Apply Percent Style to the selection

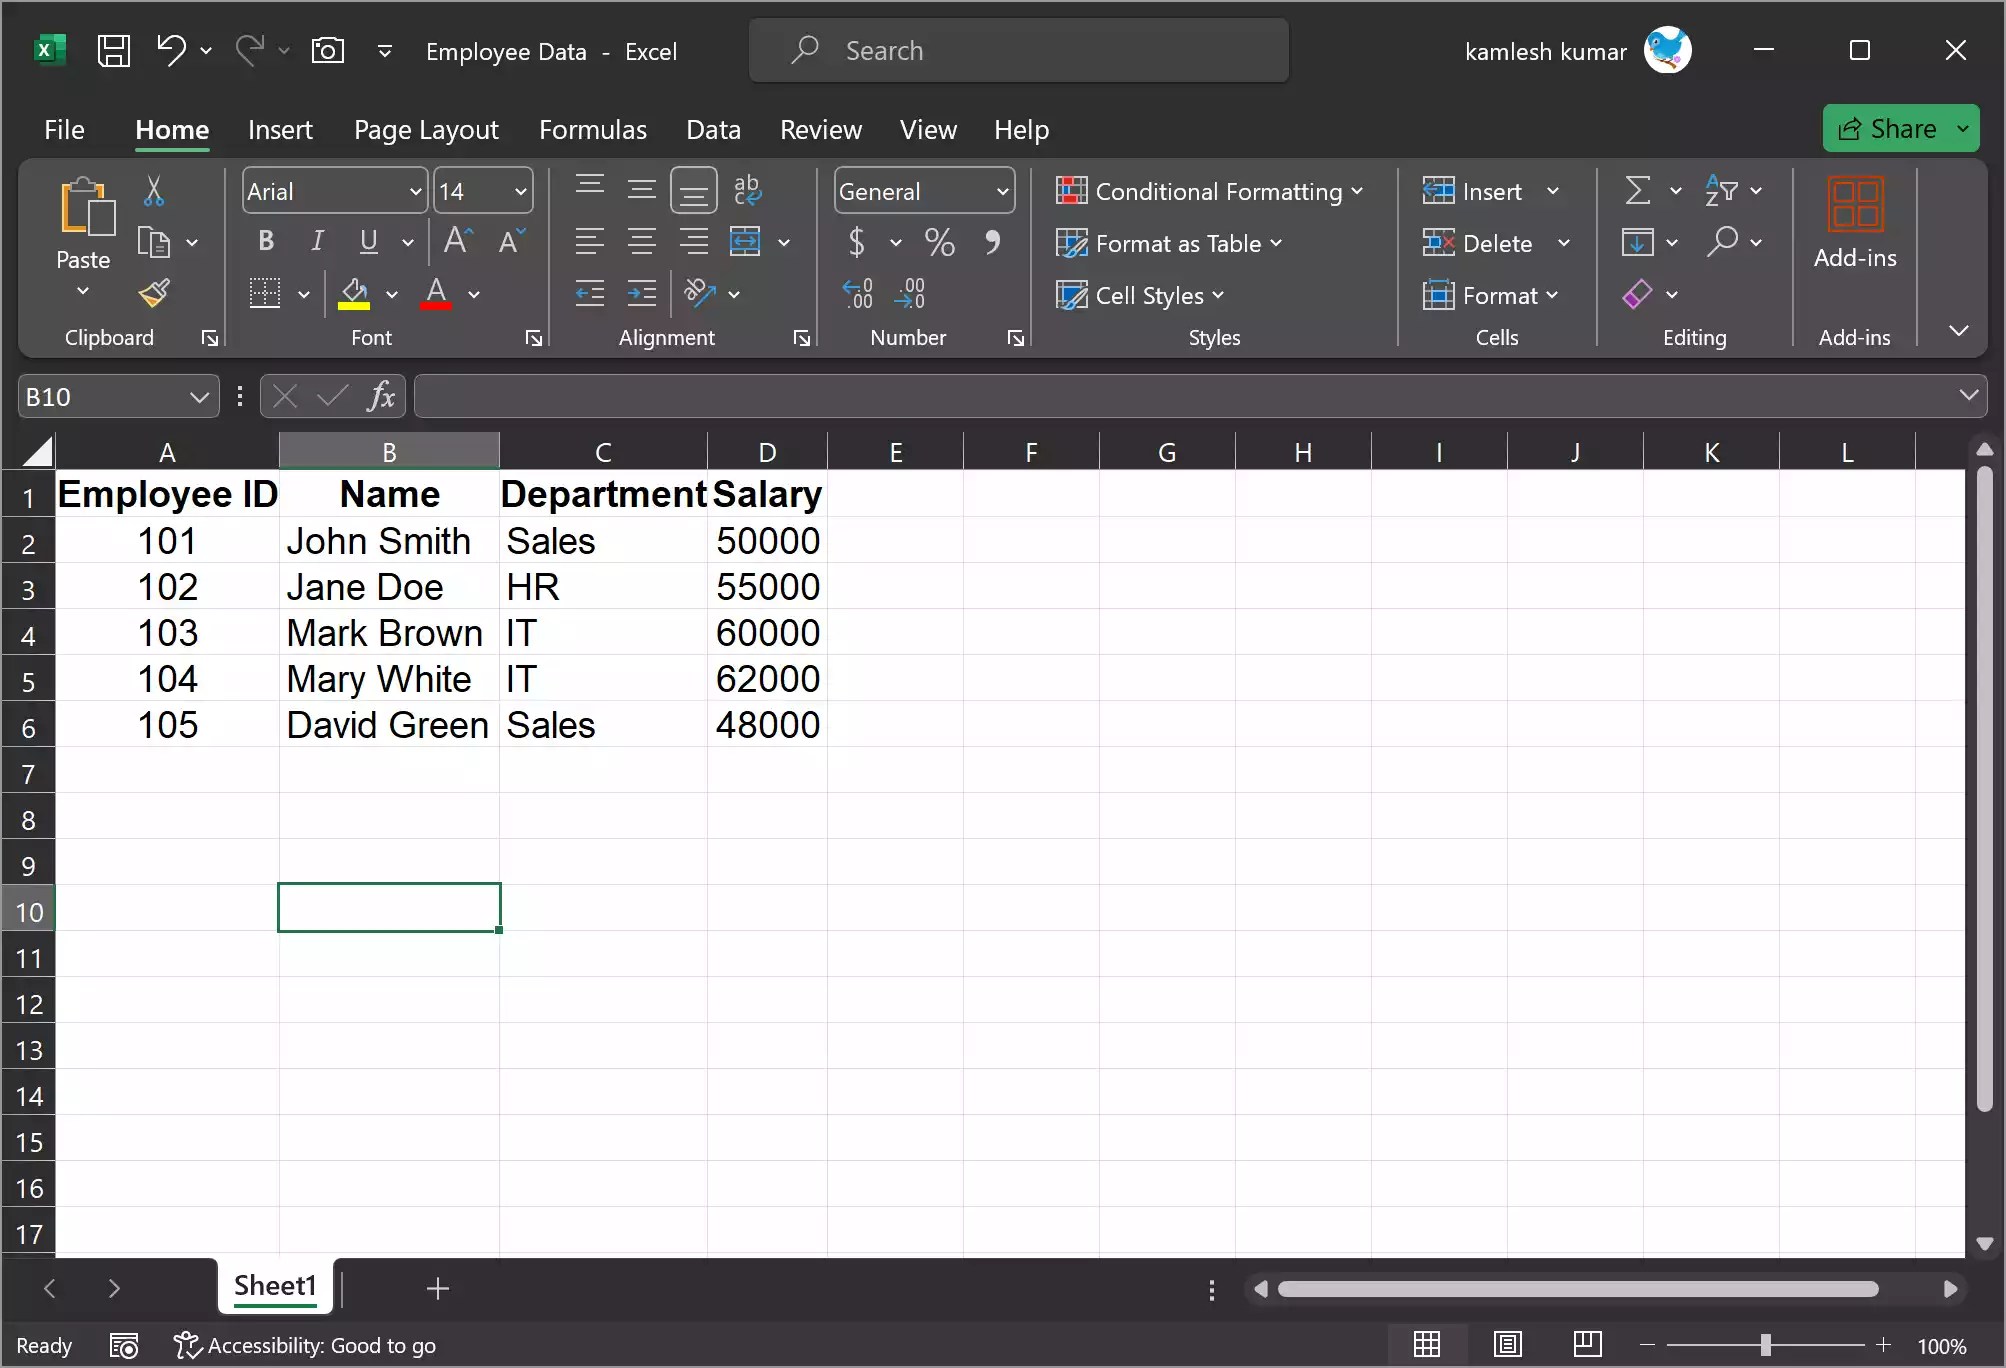click(x=940, y=242)
